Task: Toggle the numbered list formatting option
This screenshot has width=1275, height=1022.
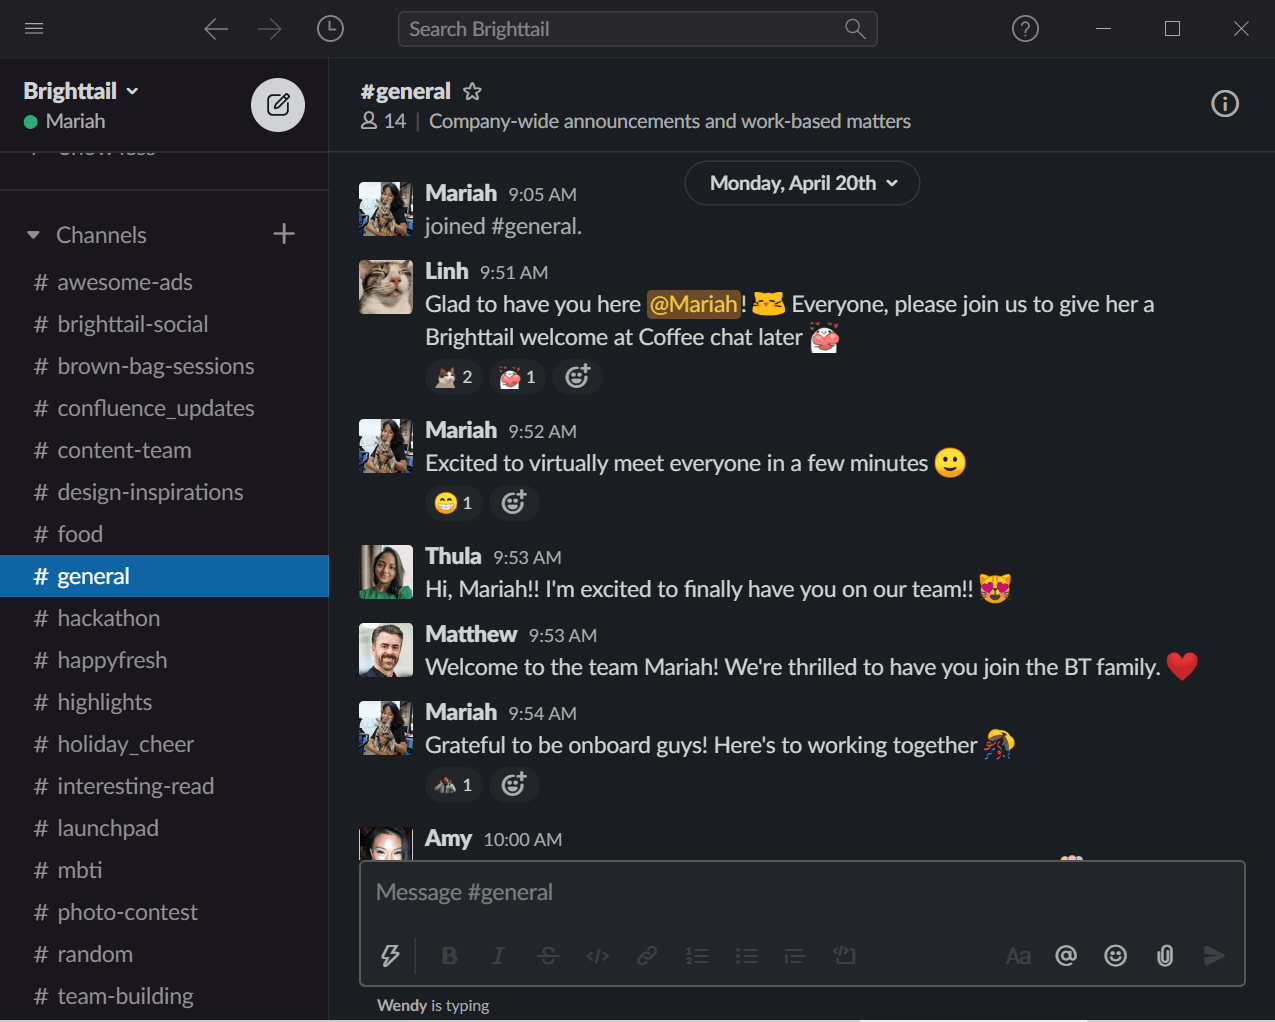Action: pyautogui.click(x=697, y=956)
